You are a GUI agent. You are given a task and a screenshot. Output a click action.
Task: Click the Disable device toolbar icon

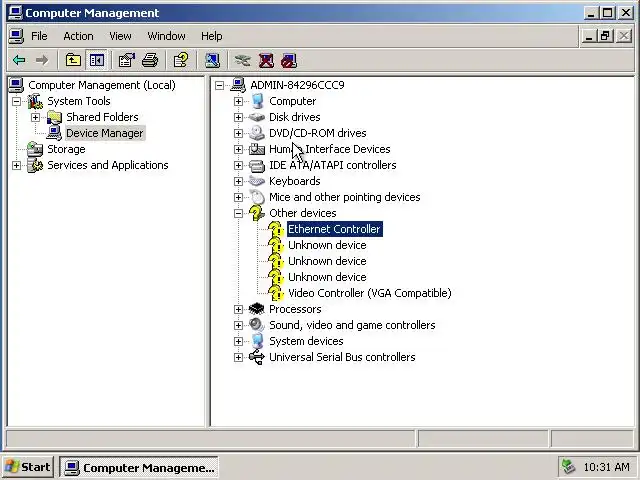click(x=289, y=60)
